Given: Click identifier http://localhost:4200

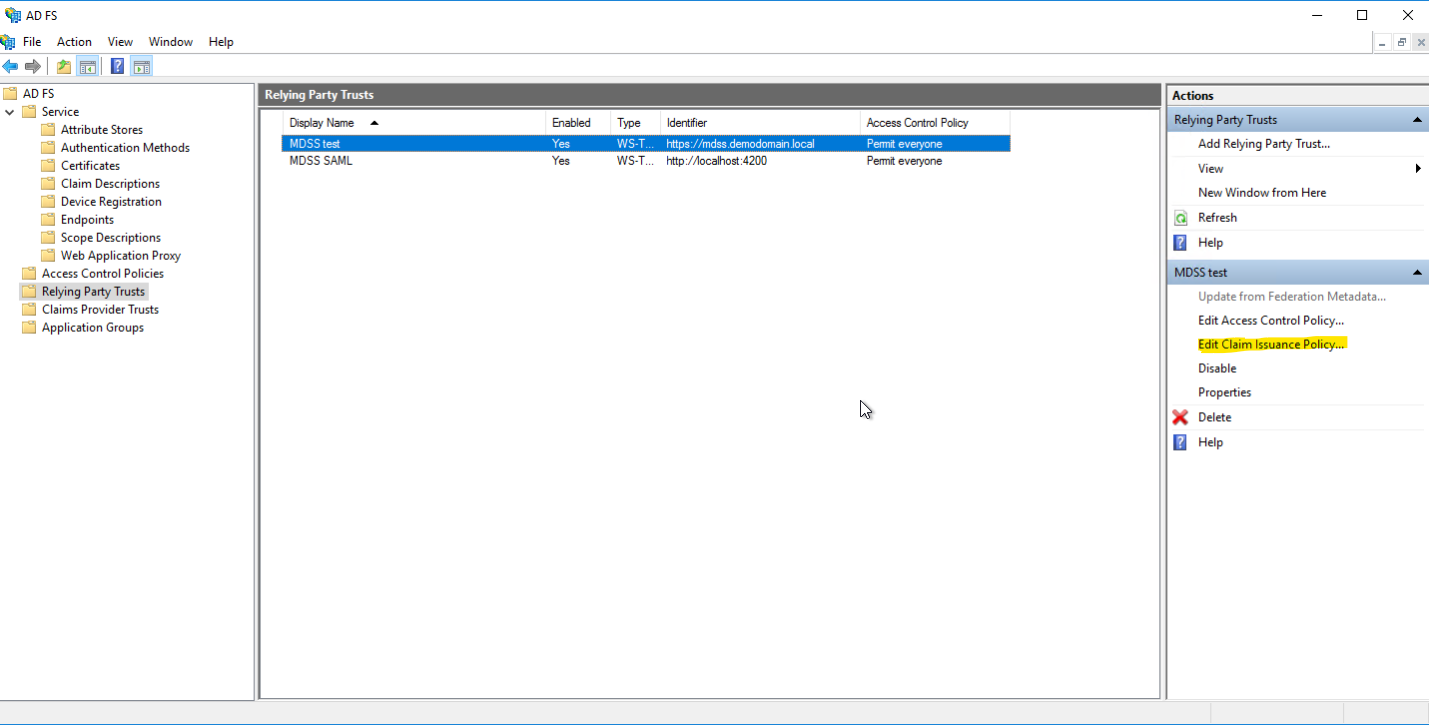Looking at the screenshot, I should 717,161.
